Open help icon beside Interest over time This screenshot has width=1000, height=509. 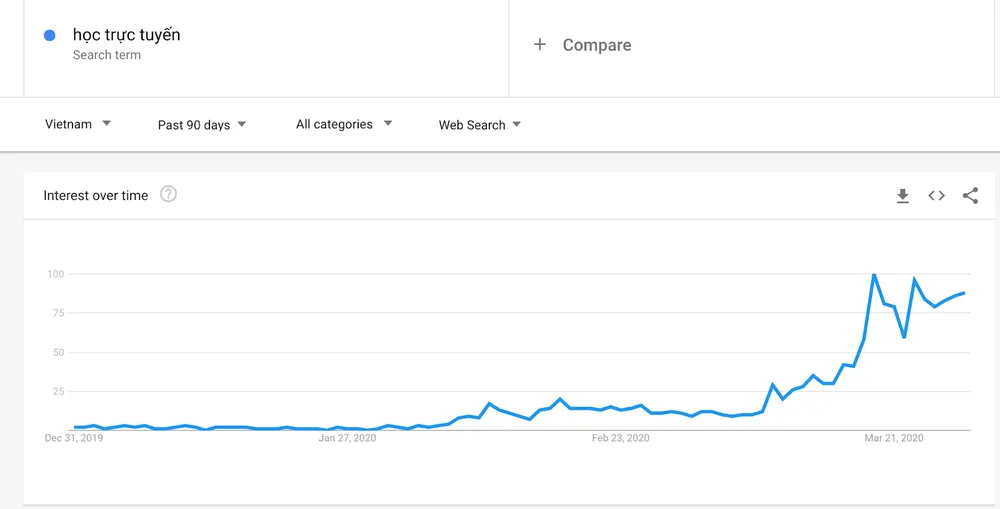tap(168, 195)
